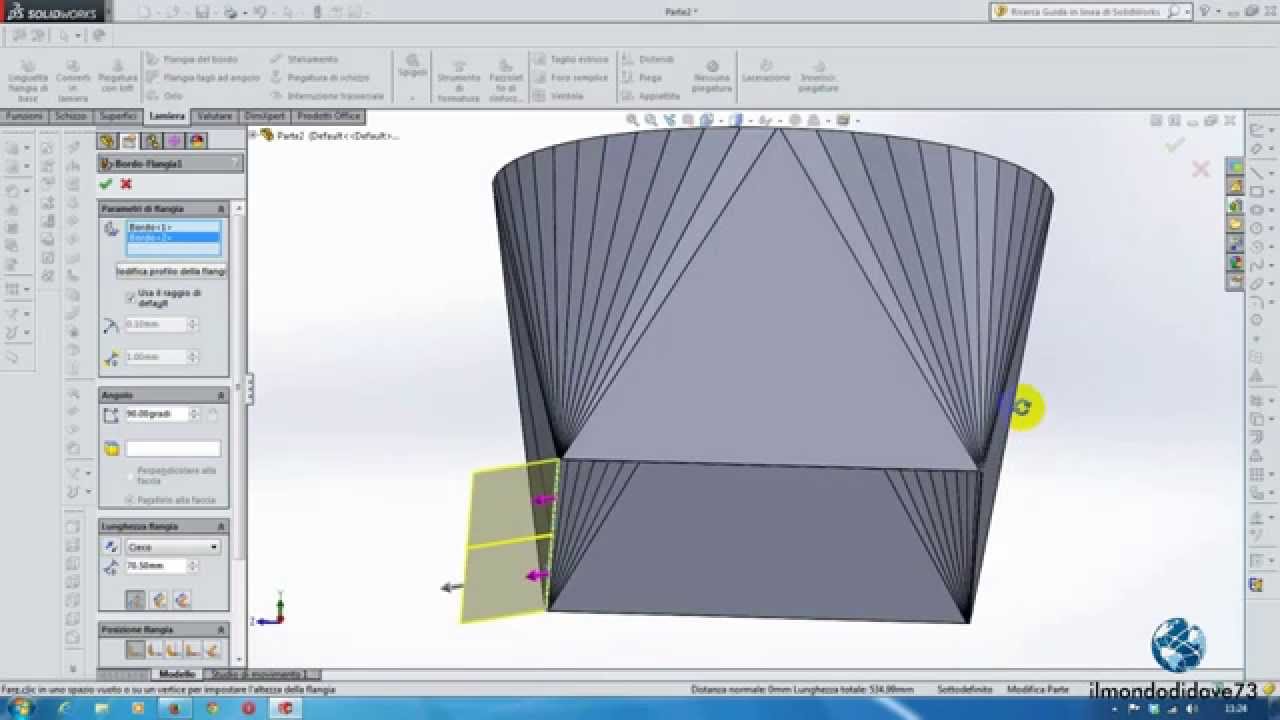Select 'Perpendicolare alla faccia' radio option
The height and width of the screenshot is (720, 1280).
tap(130, 476)
